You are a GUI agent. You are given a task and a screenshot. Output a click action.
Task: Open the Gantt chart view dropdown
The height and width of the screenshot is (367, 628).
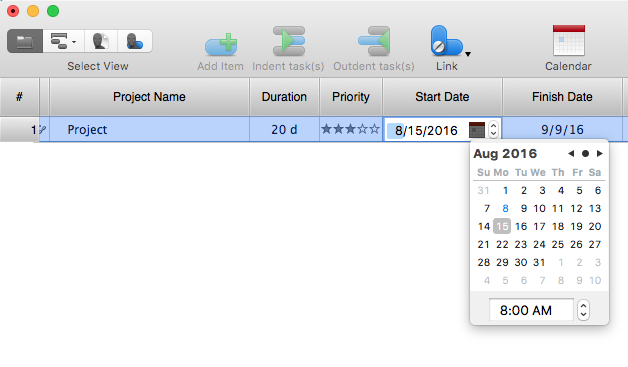coord(63,41)
